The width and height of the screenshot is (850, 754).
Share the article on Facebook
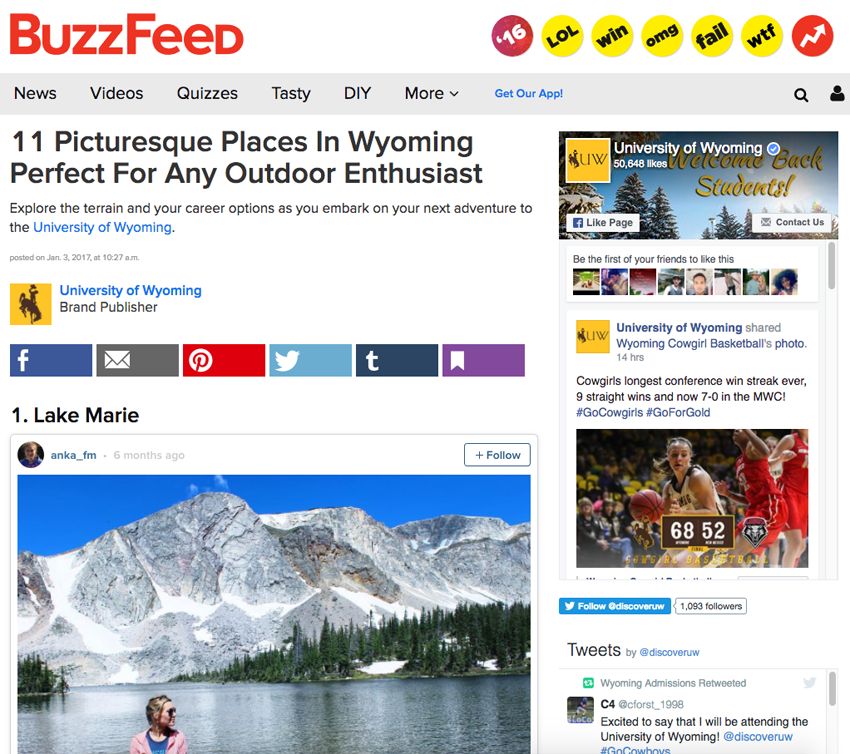(51, 360)
